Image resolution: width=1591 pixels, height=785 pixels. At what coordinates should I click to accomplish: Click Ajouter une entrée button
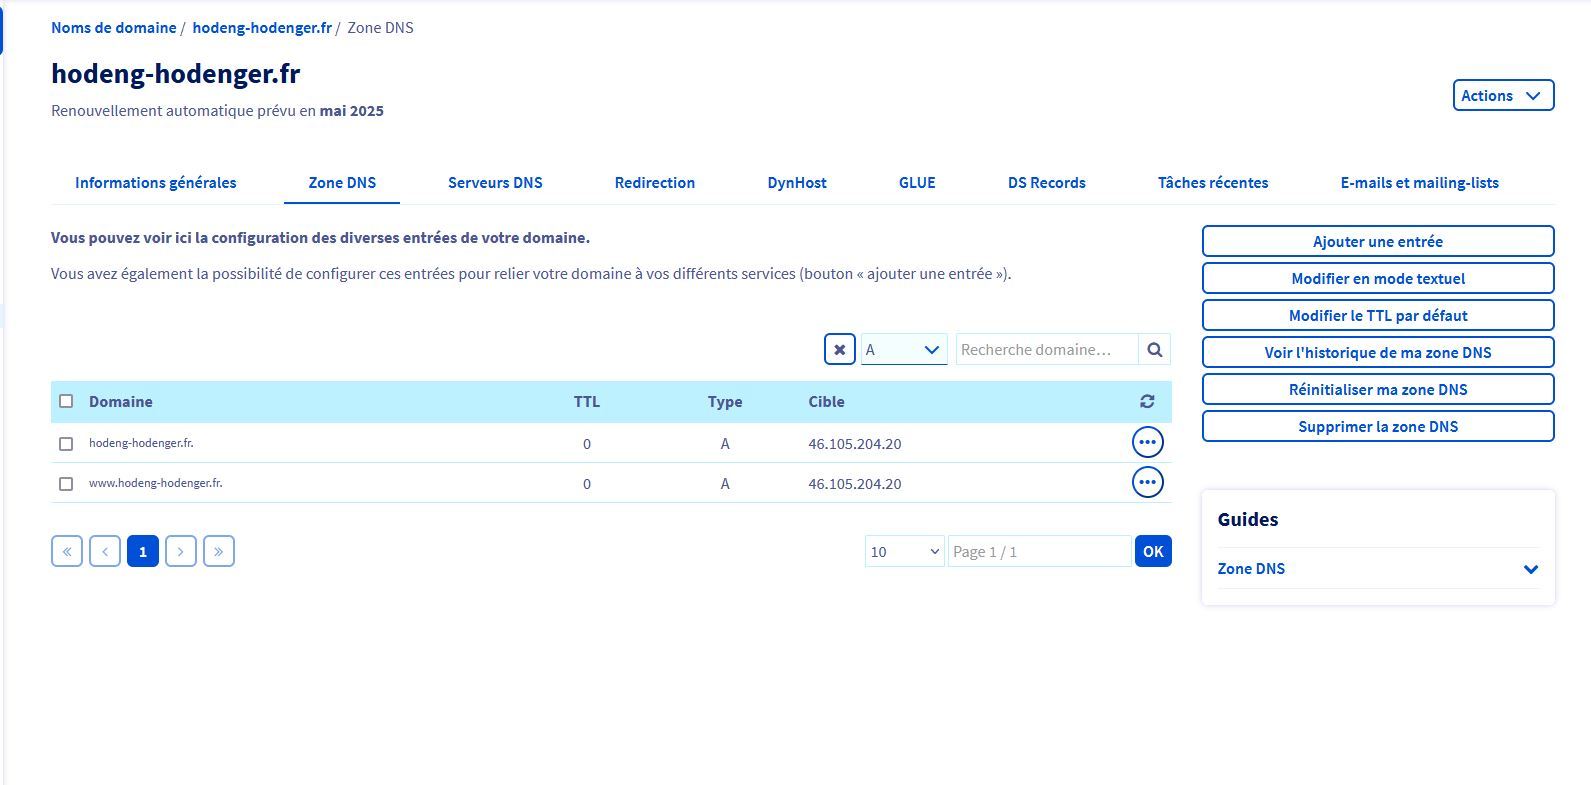[x=1377, y=241]
